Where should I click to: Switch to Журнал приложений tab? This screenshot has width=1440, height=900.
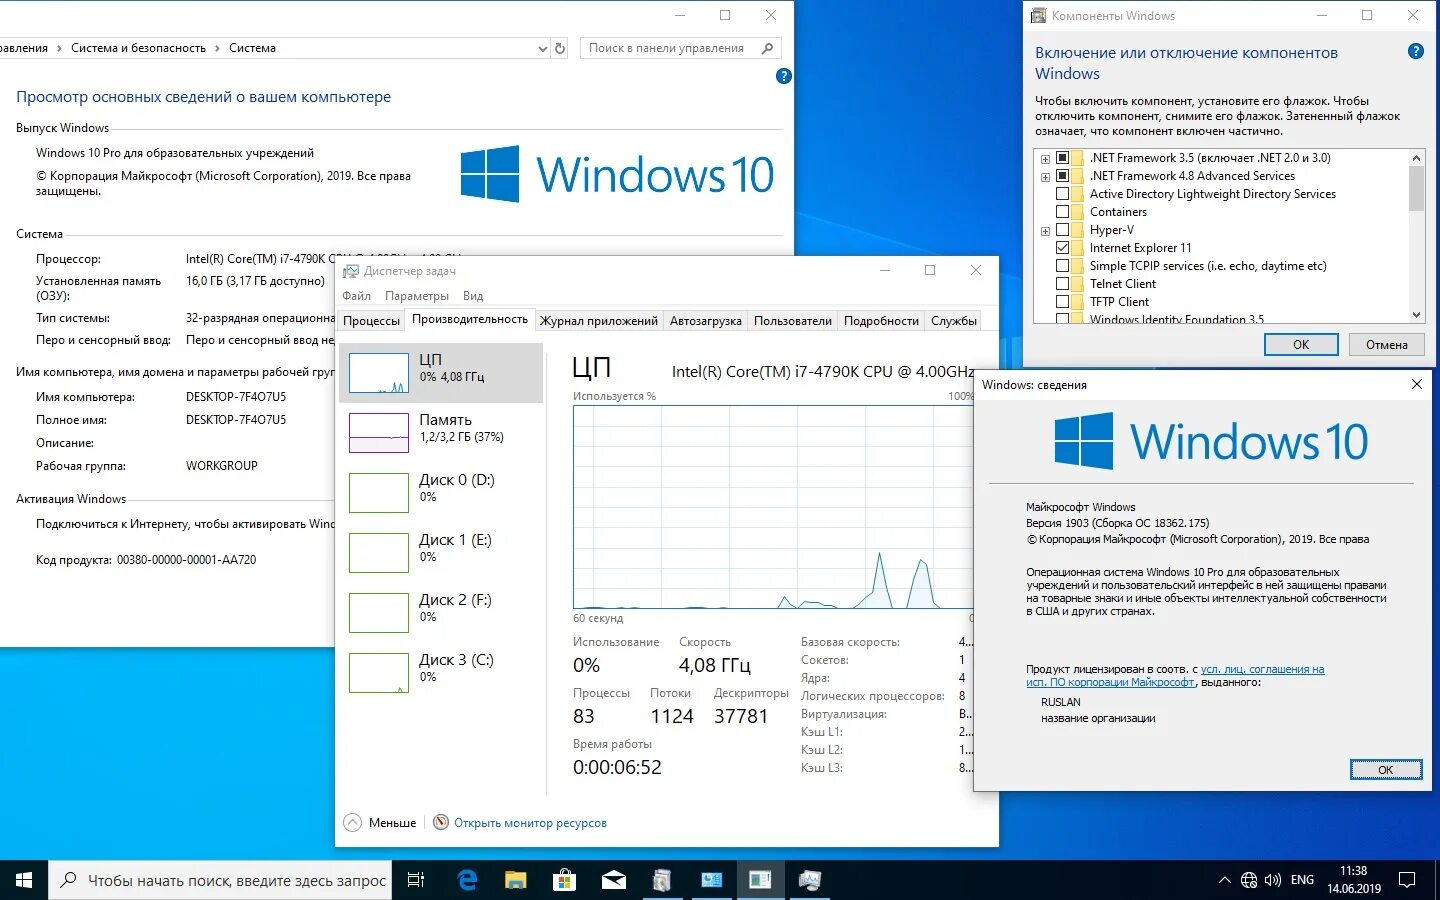click(599, 321)
